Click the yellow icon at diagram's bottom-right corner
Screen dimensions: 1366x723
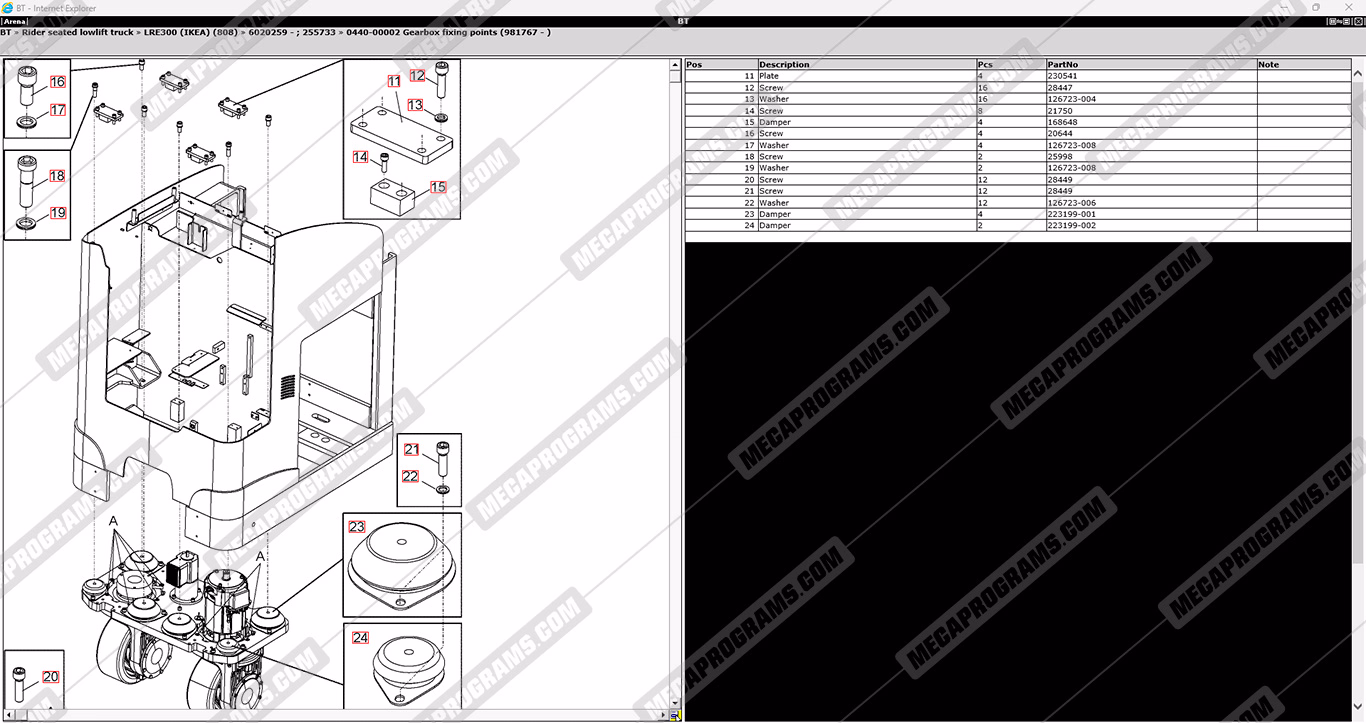point(676,716)
